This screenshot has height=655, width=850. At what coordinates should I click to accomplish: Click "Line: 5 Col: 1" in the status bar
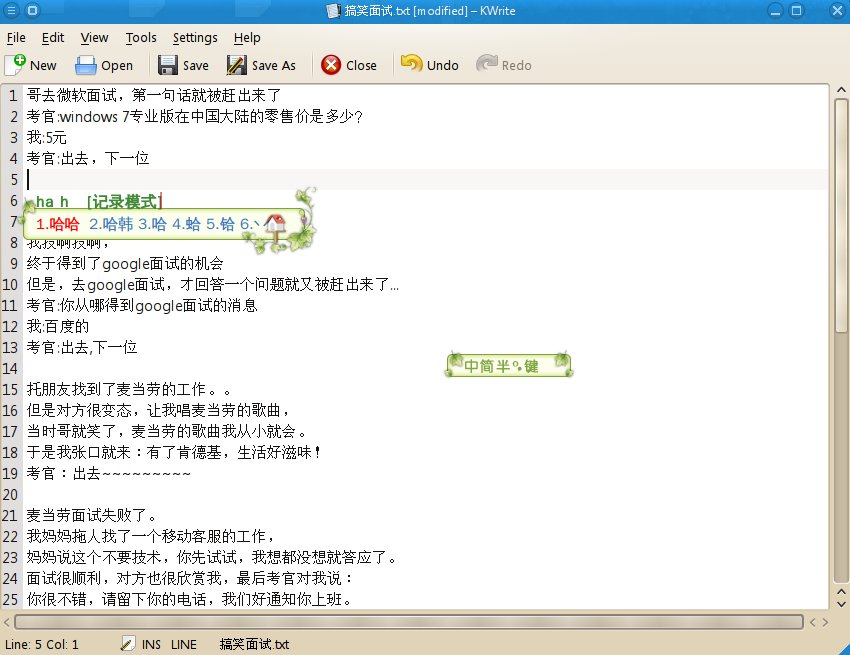[x=42, y=644]
